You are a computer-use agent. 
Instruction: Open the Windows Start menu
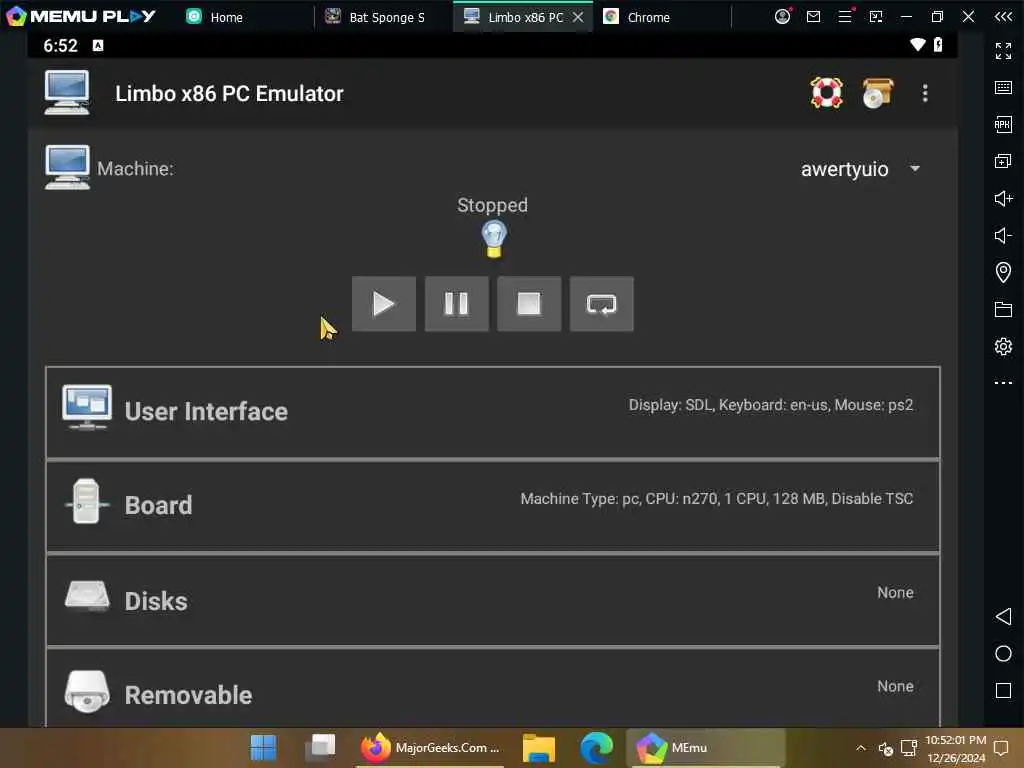[263, 748]
